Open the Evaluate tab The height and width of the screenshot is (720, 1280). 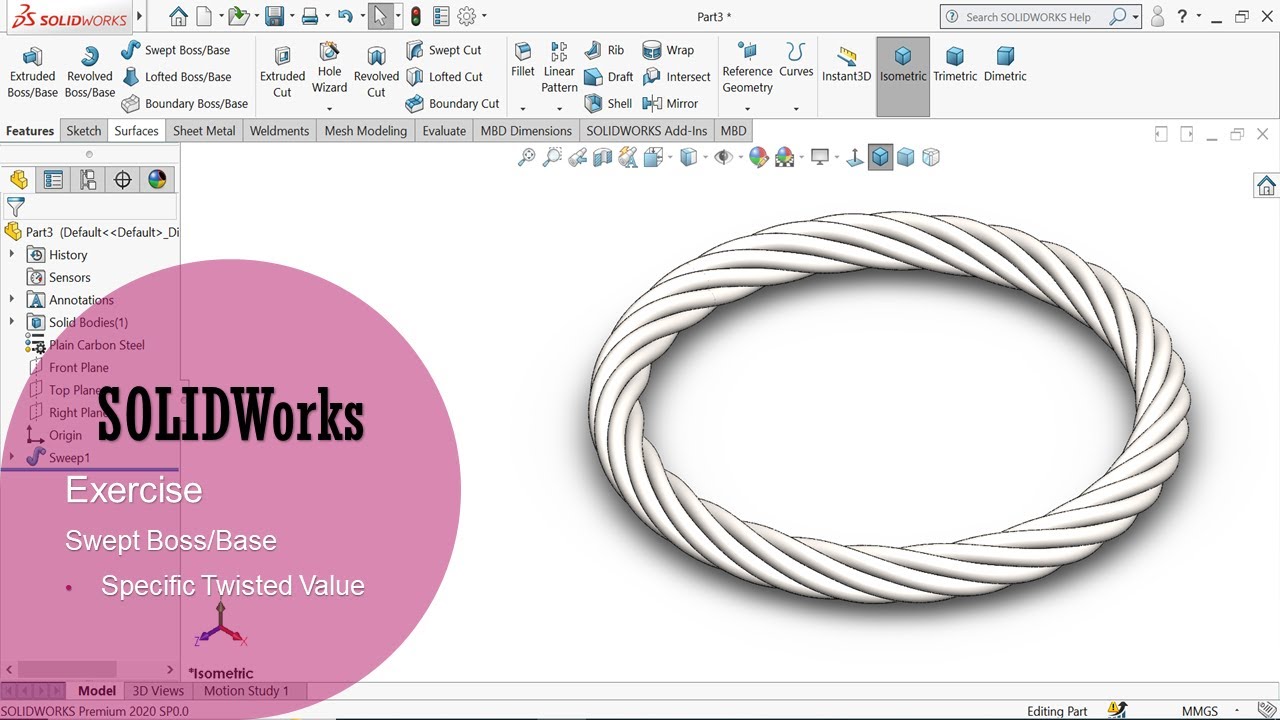tap(444, 131)
